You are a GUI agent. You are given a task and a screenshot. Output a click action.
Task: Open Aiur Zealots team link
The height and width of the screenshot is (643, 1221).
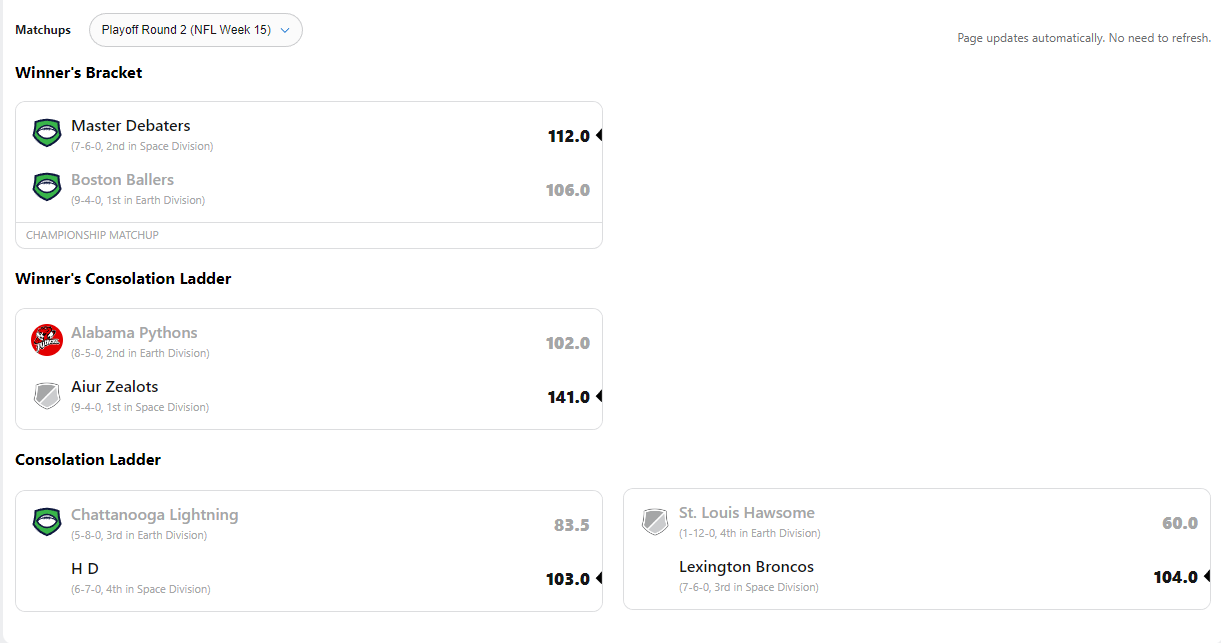point(114,387)
